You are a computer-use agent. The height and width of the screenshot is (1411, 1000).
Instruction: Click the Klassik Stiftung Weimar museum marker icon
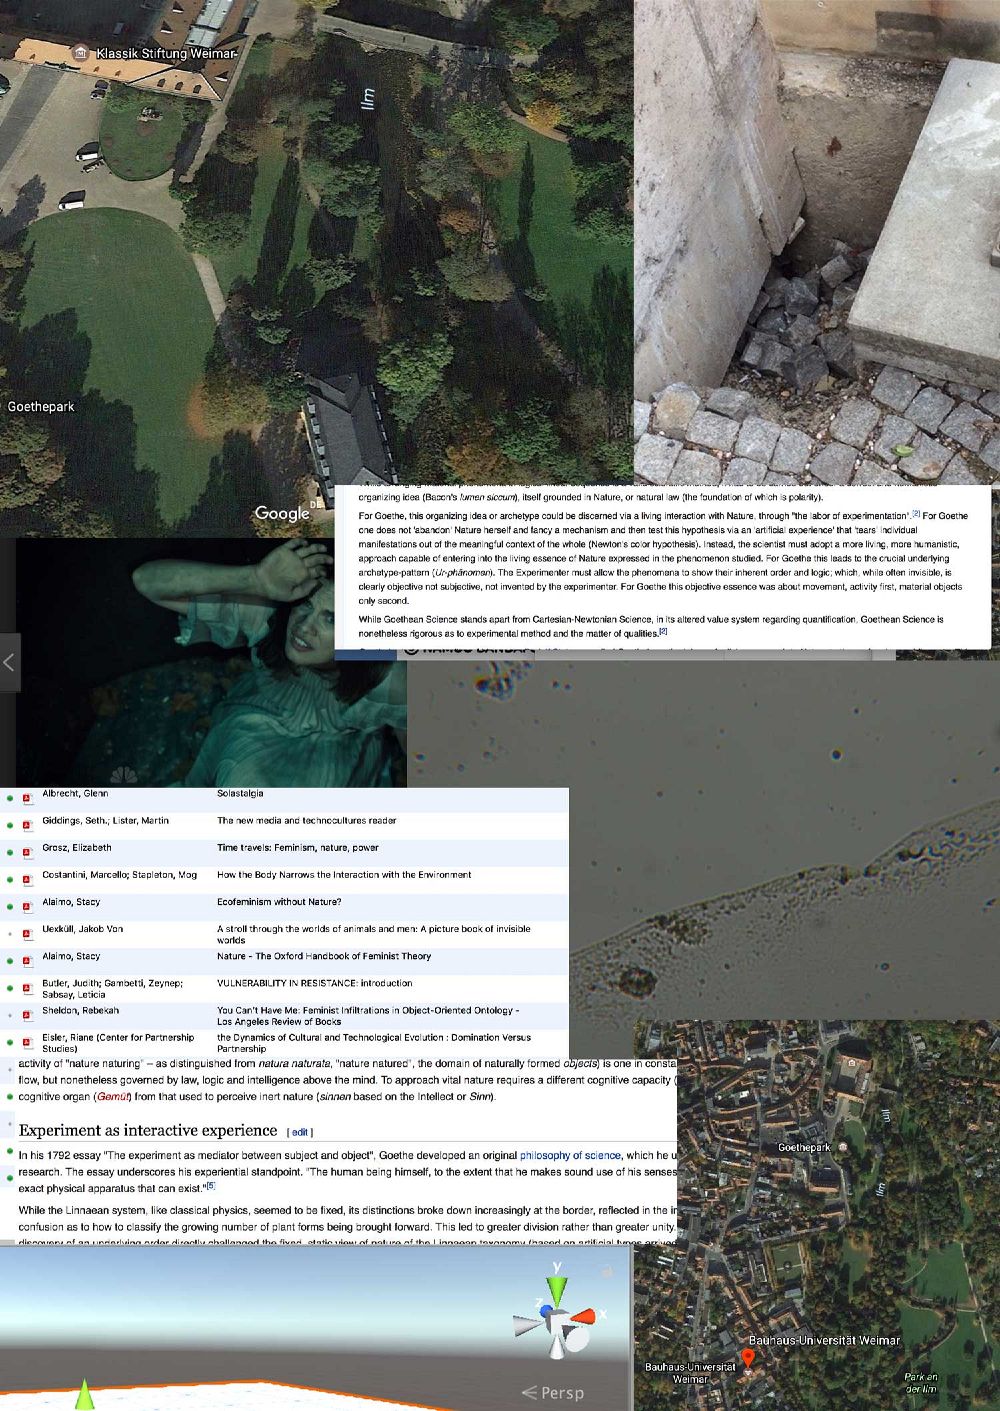[x=81, y=52]
